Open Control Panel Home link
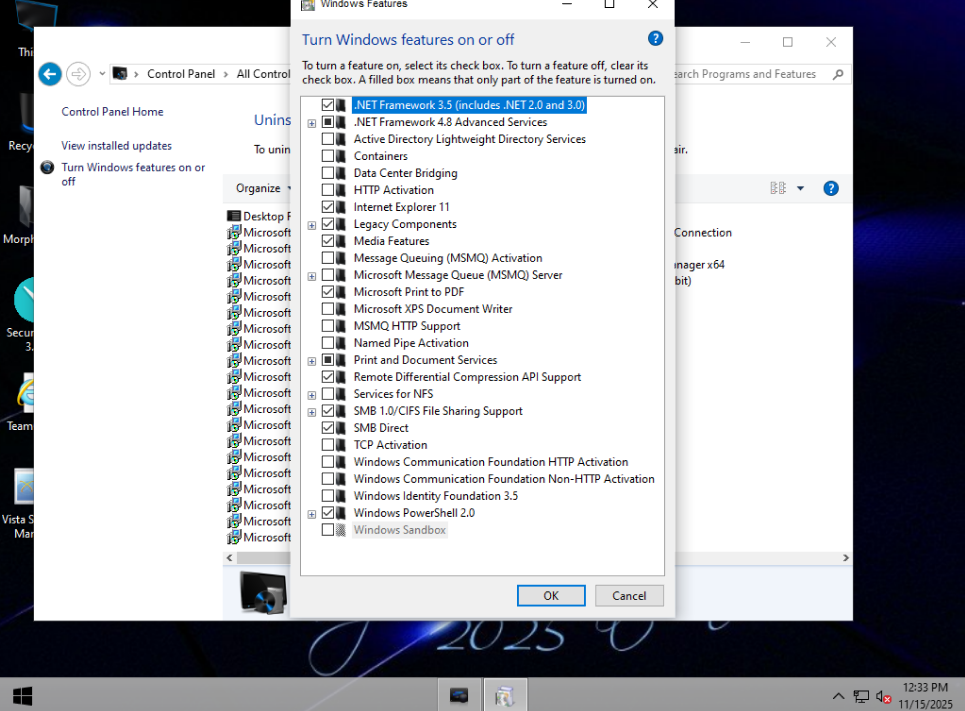 (x=113, y=111)
